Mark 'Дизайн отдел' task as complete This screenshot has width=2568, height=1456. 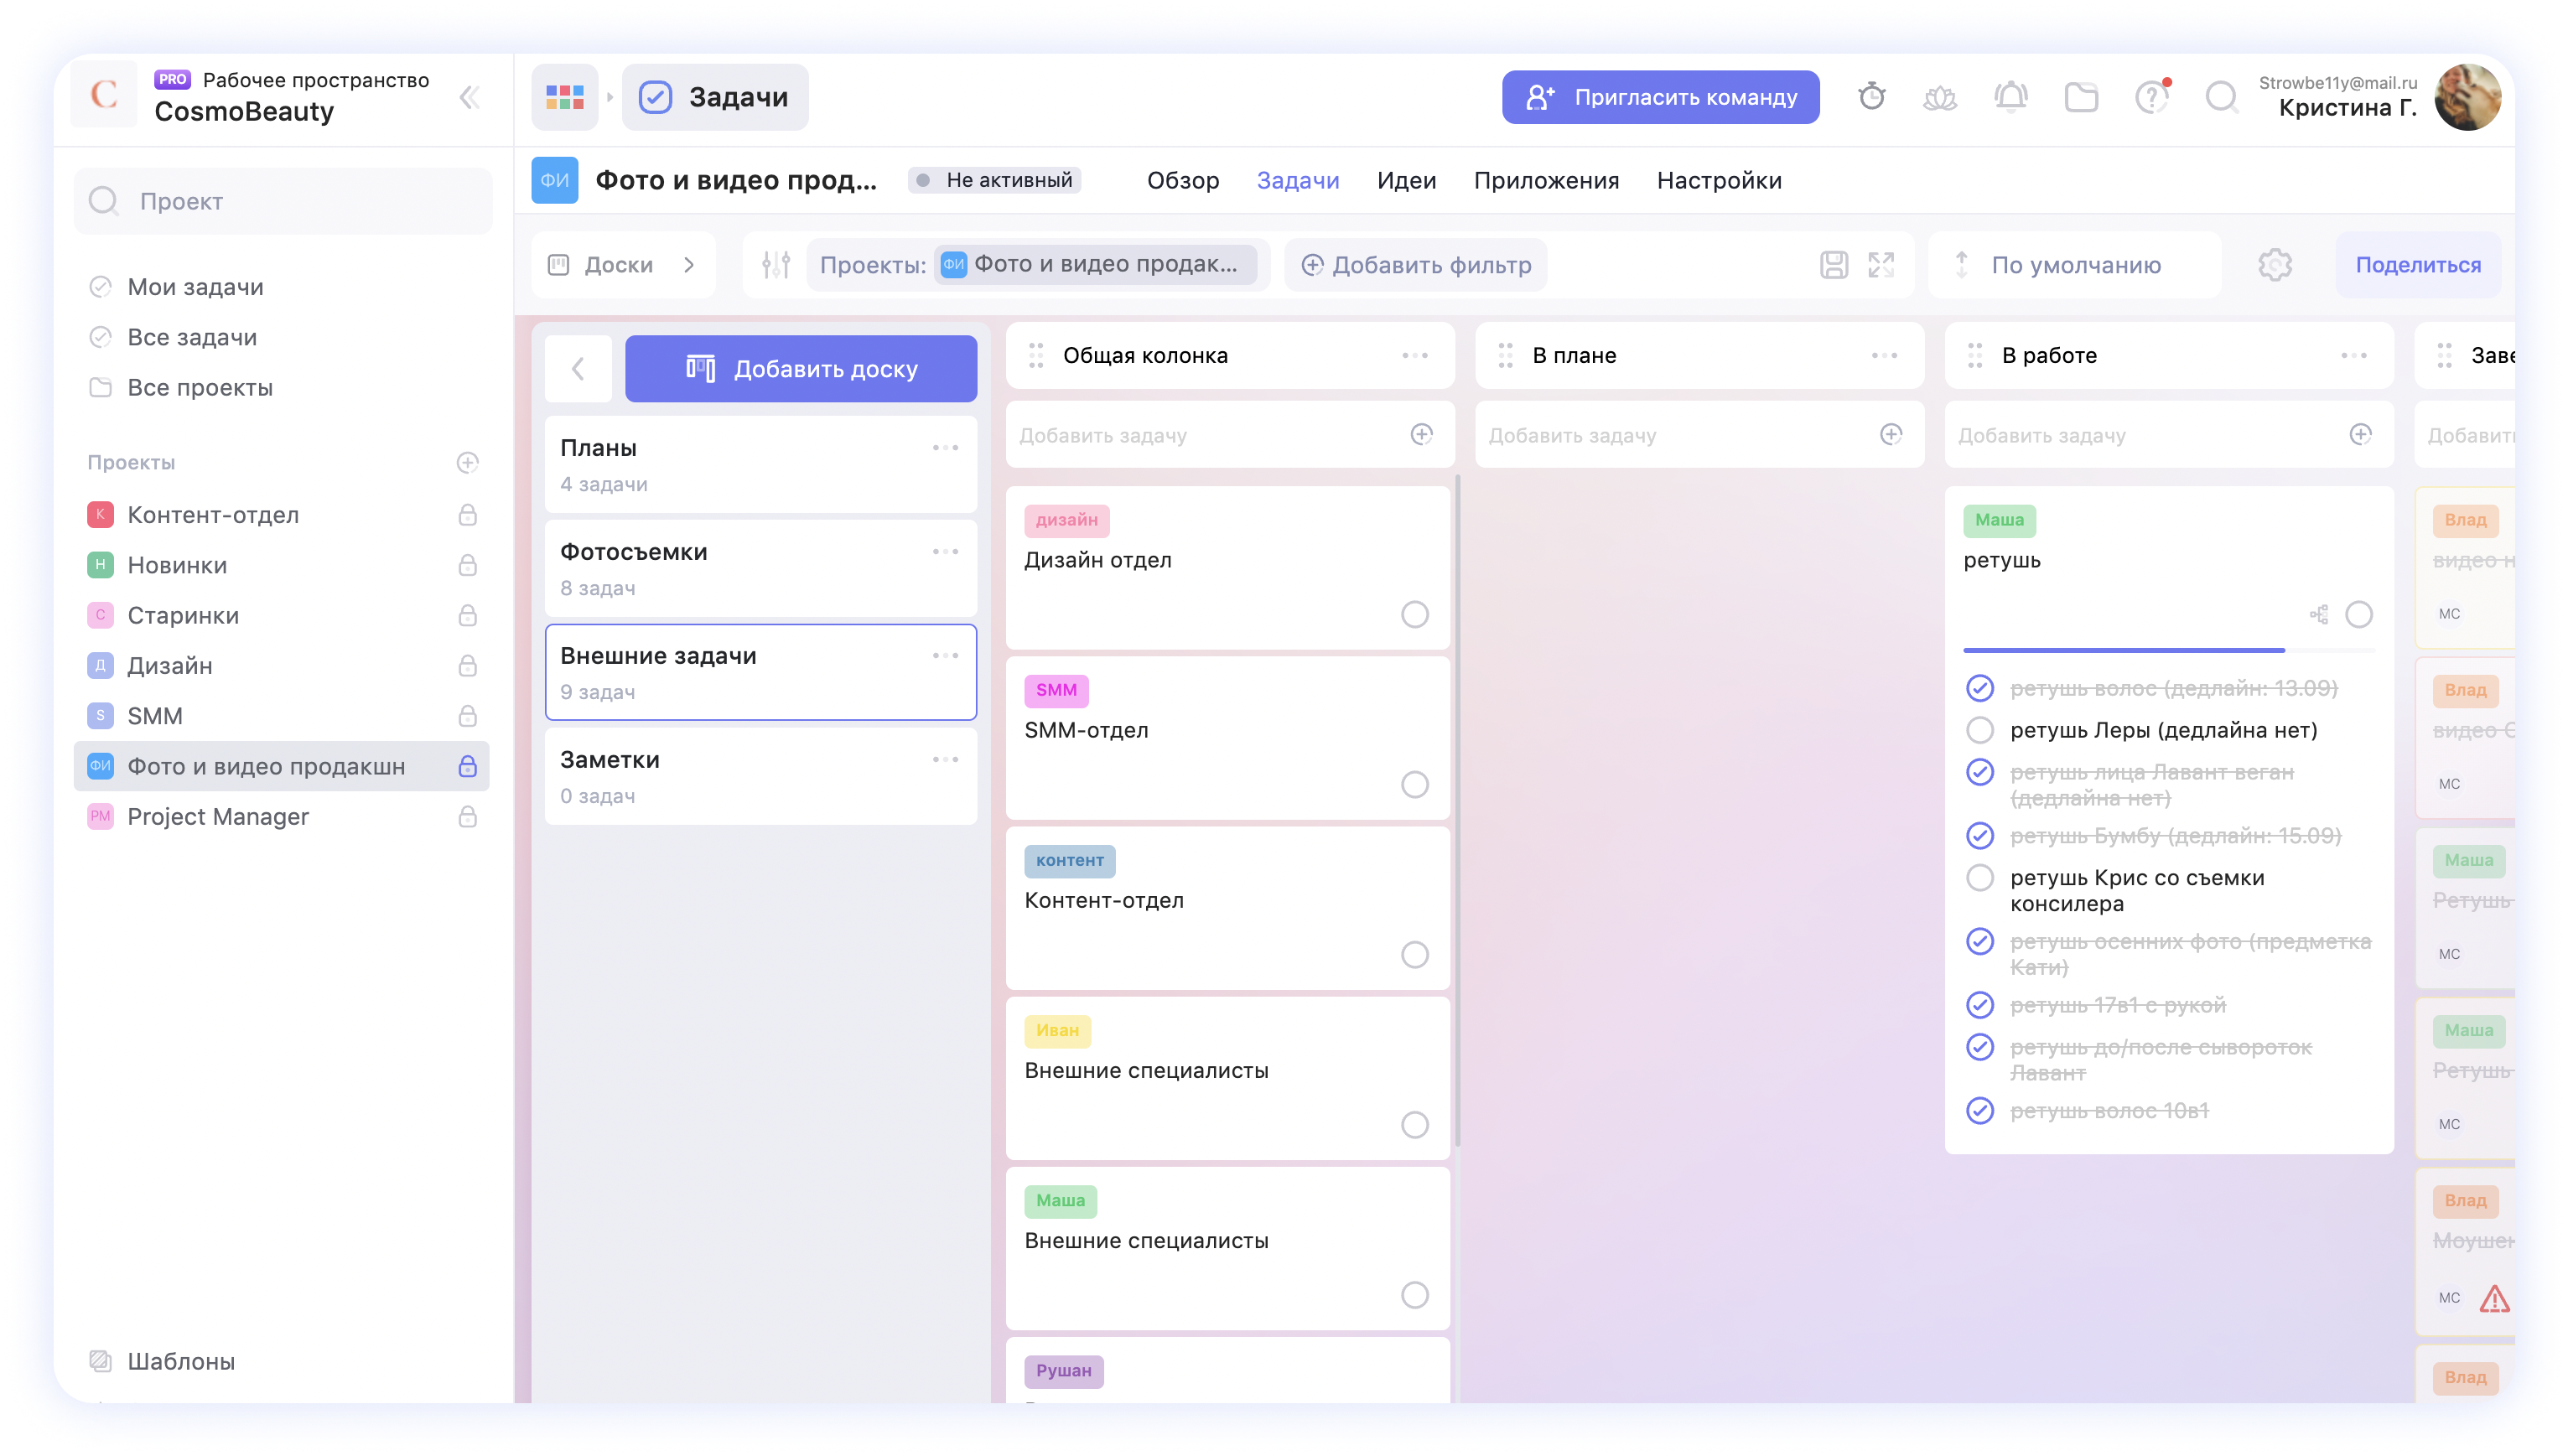pos(1414,614)
